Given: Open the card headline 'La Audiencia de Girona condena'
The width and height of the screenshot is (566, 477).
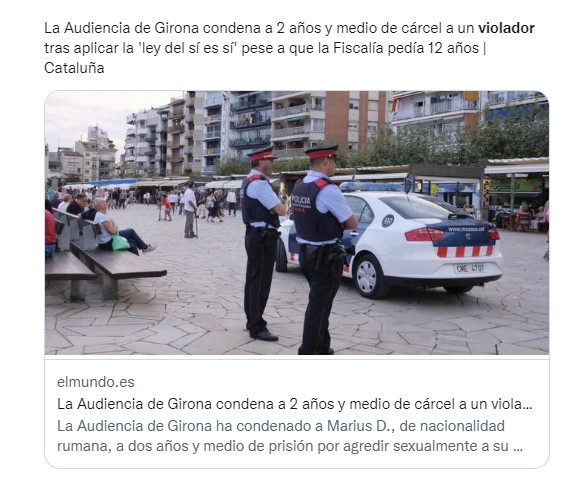Looking at the screenshot, I should click(x=295, y=404).
